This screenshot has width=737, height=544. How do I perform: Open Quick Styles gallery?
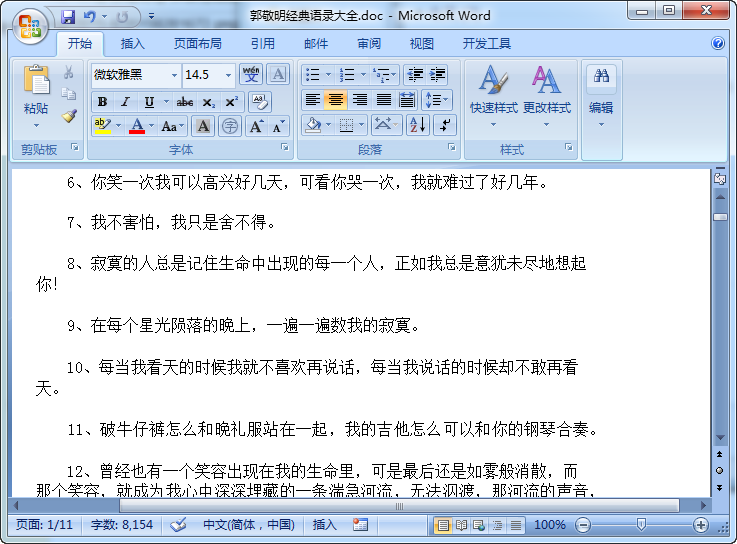494,96
